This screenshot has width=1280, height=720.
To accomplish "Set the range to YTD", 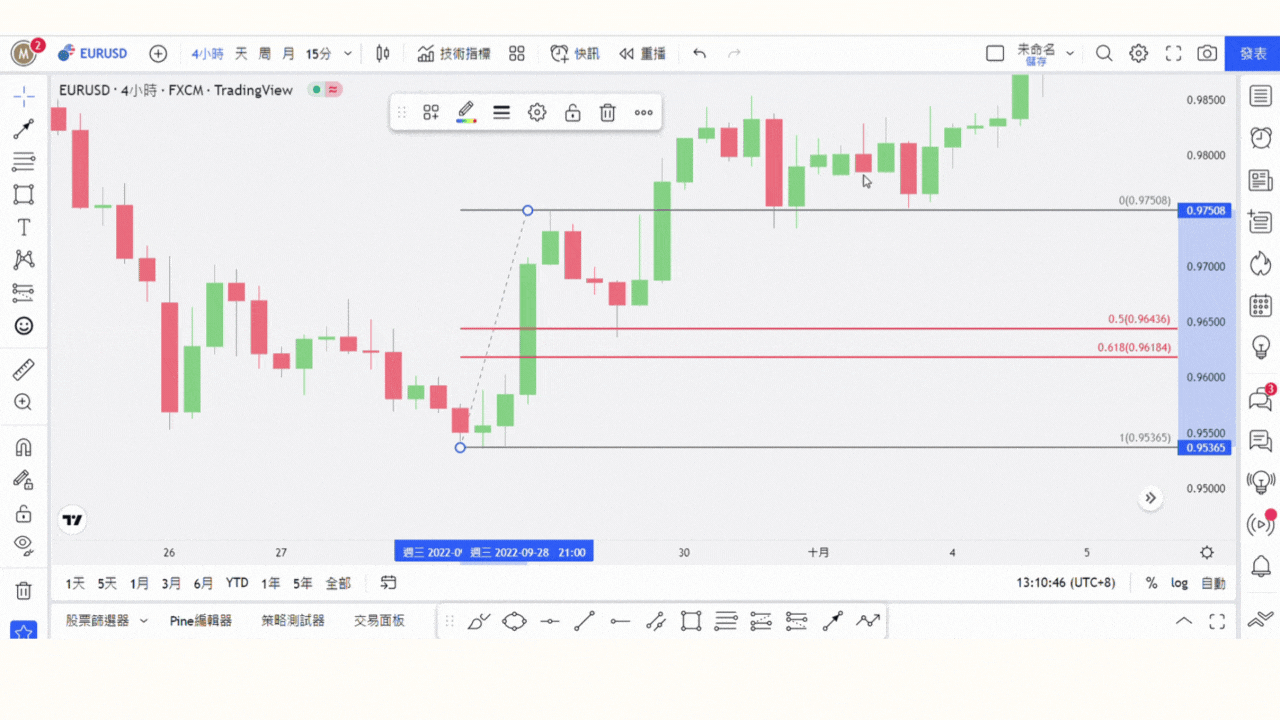I will [x=237, y=583].
